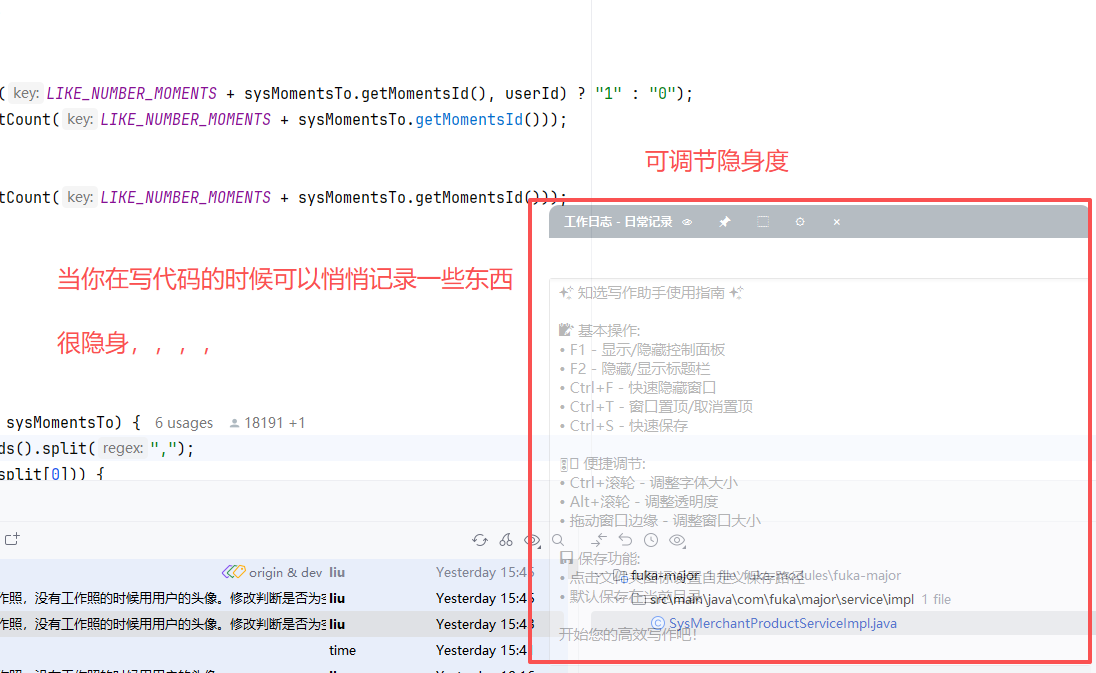Click the dashed-square icon in the 工作日志 title bar
1096x673 pixels.
coord(763,222)
